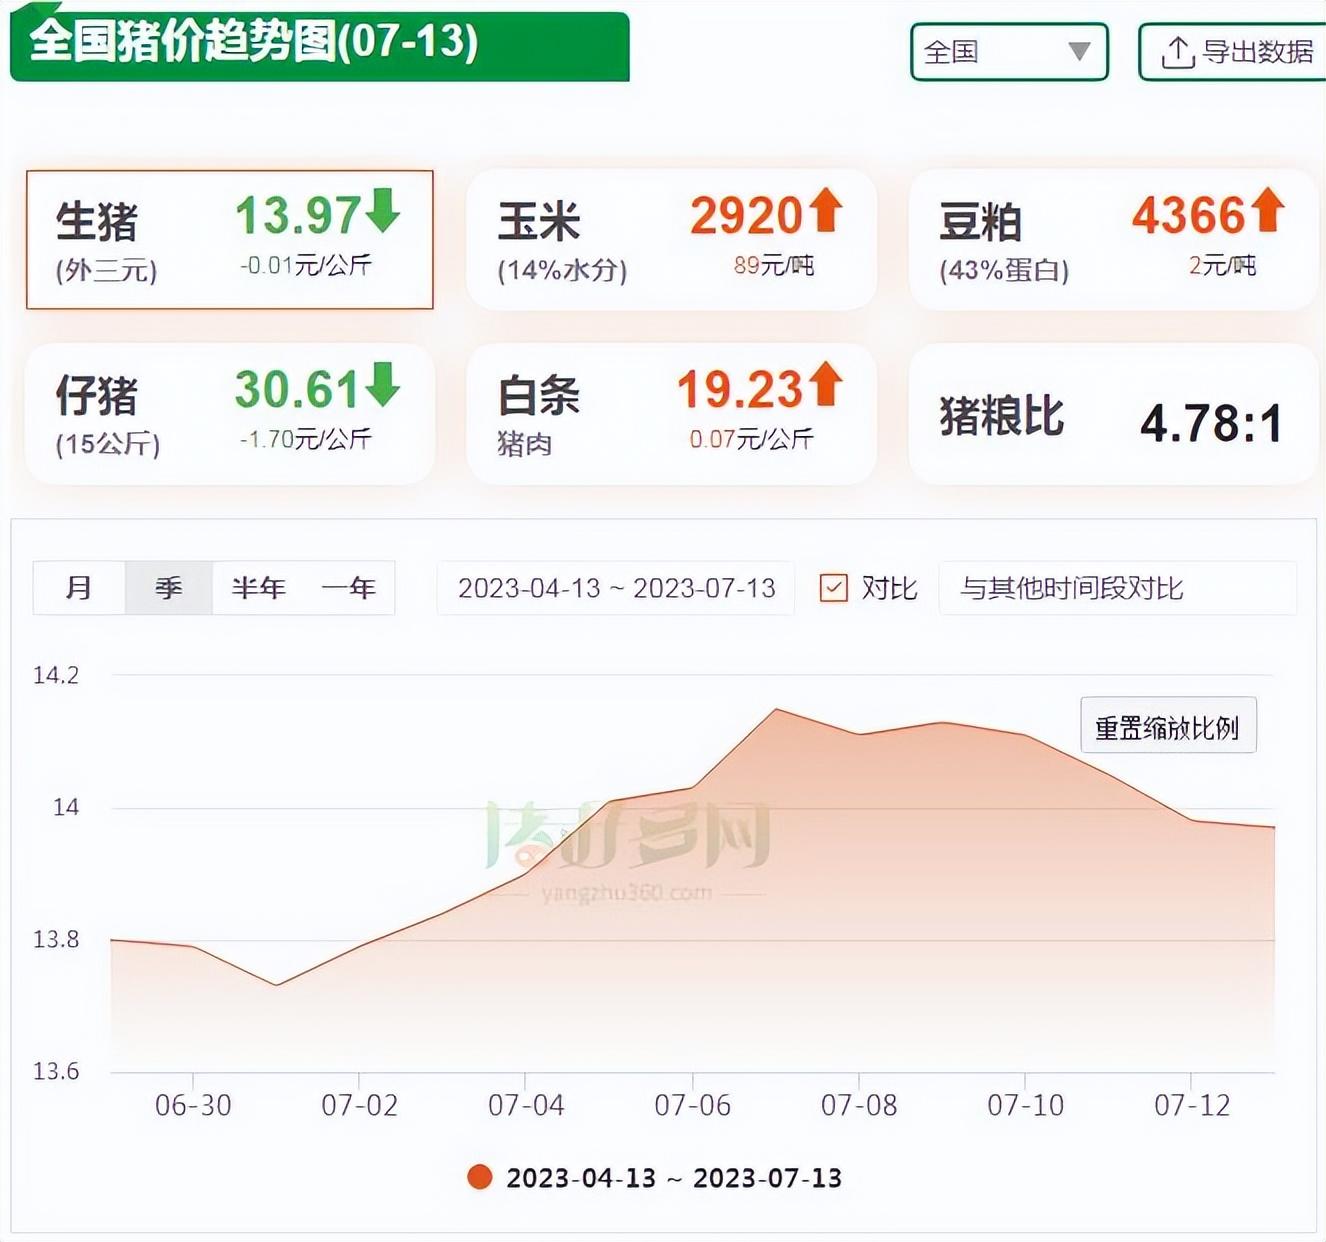Select the 仔猪 (15公斤) price card
This screenshot has height=1242, width=1326.
230,414
